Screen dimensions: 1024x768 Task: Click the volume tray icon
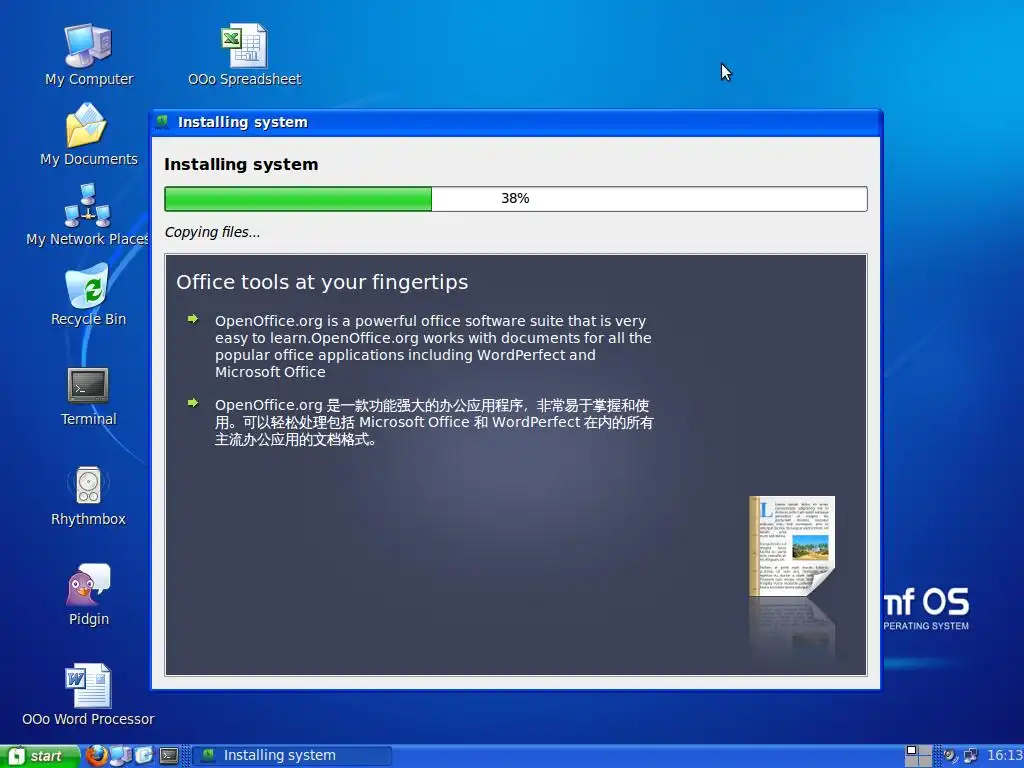tap(950, 756)
